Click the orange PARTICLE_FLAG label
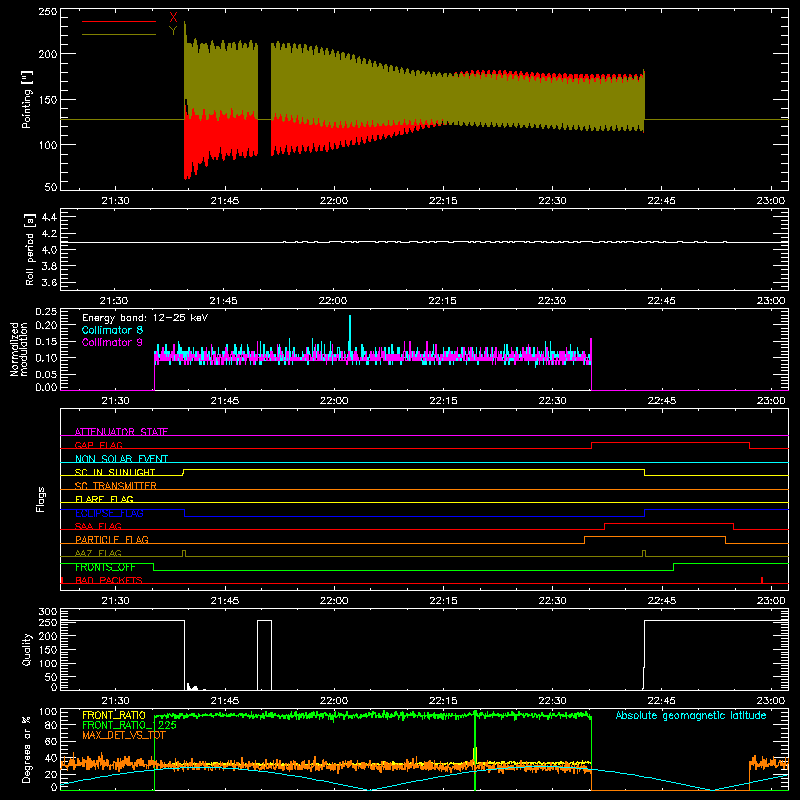 112,539
